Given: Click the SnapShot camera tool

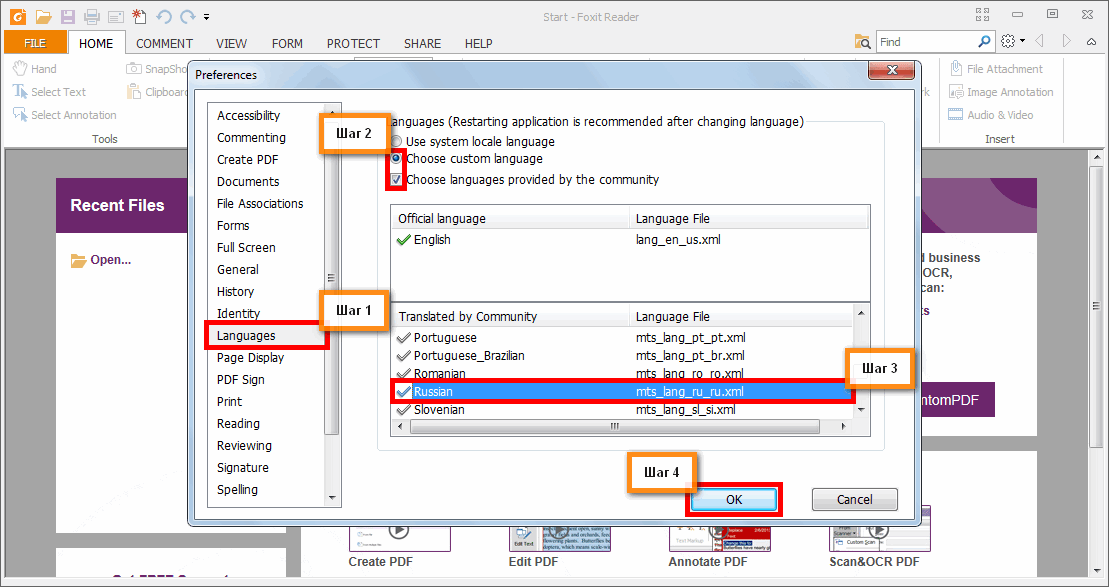Looking at the screenshot, I should point(157,69).
